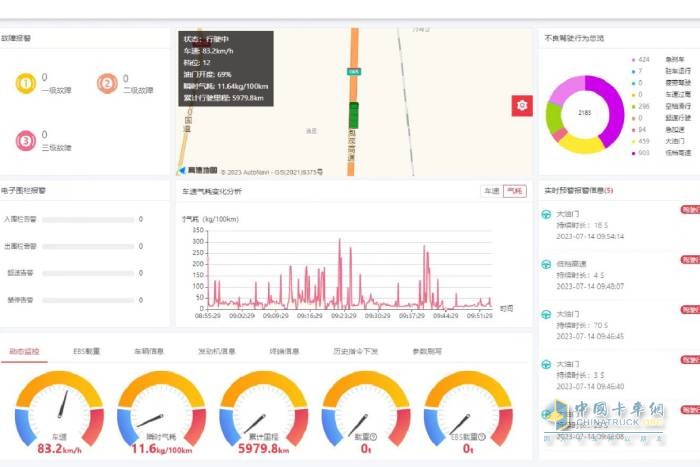
Task: Click the orange level-2 fault (二级故障) icon
Action: pyautogui.click(x=107, y=83)
